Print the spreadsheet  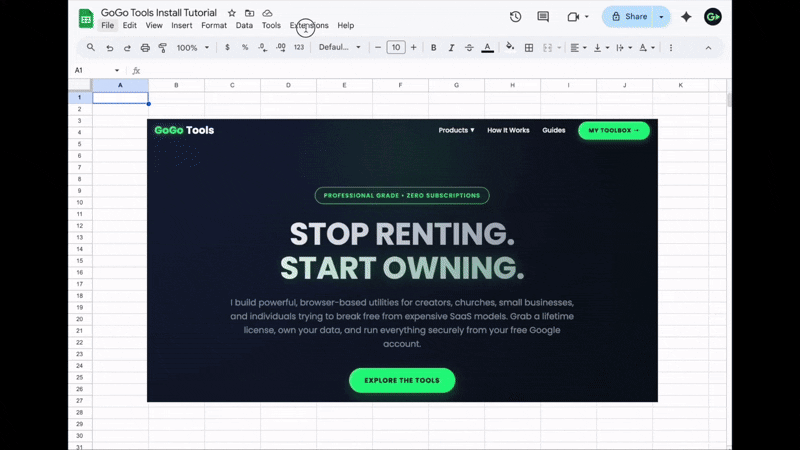145,47
